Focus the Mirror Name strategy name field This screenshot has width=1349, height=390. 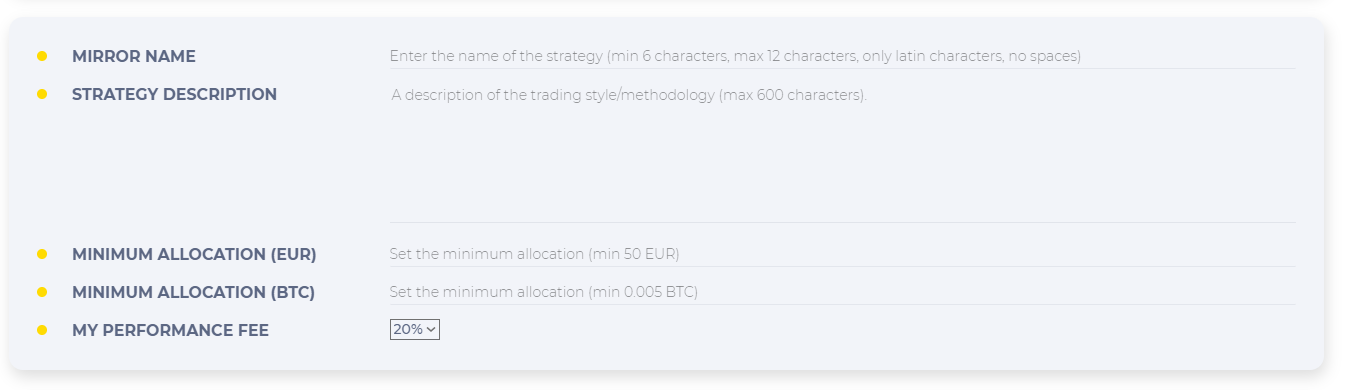(x=842, y=56)
